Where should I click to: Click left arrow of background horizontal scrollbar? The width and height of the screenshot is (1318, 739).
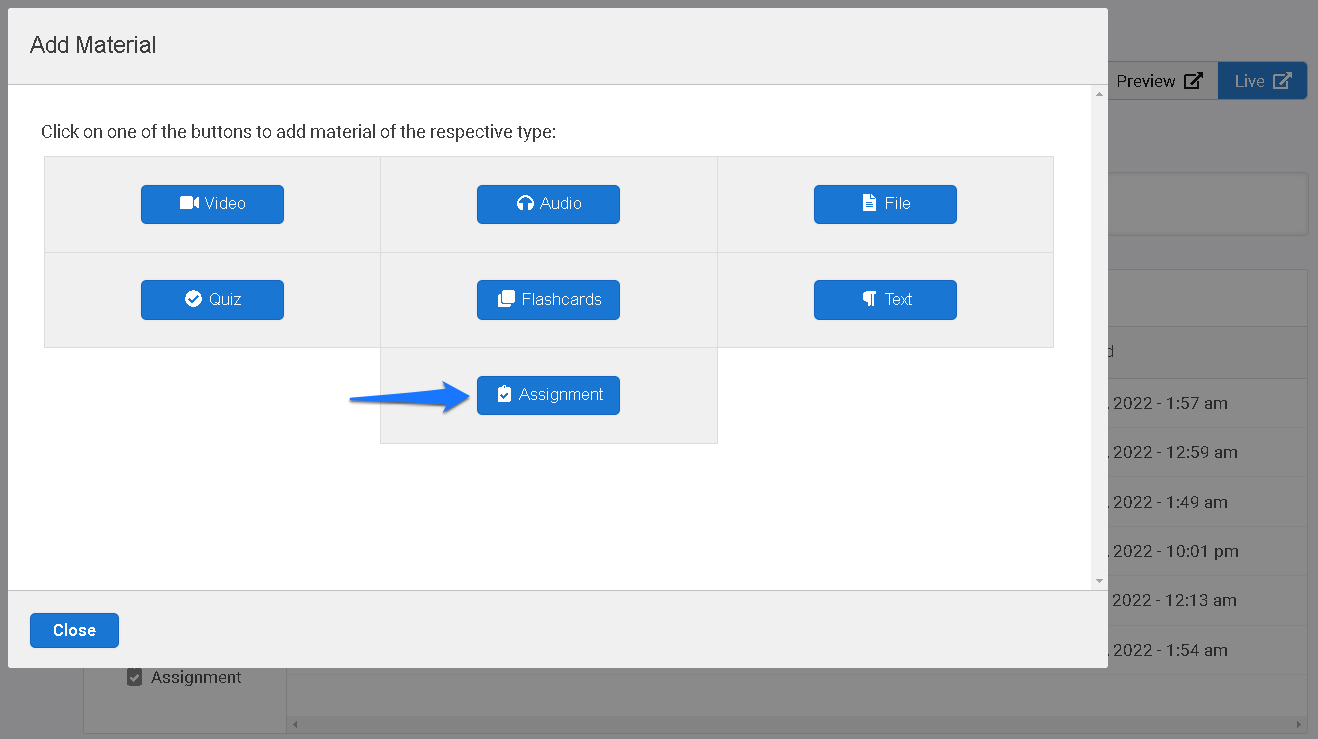pyautogui.click(x=295, y=724)
